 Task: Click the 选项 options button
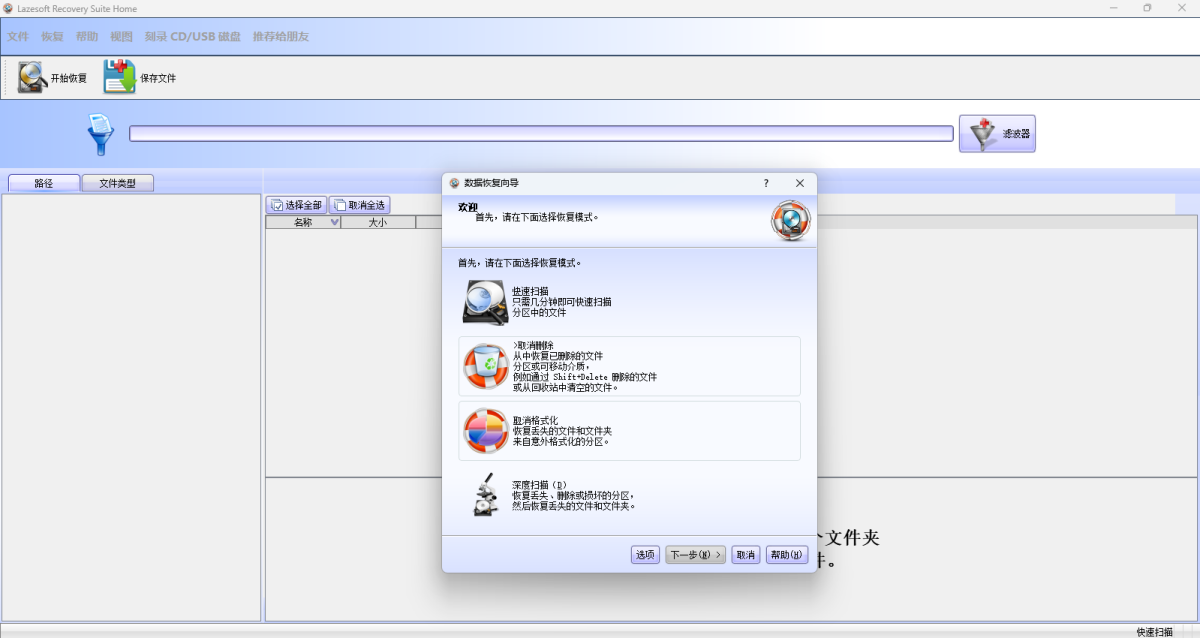click(x=645, y=555)
